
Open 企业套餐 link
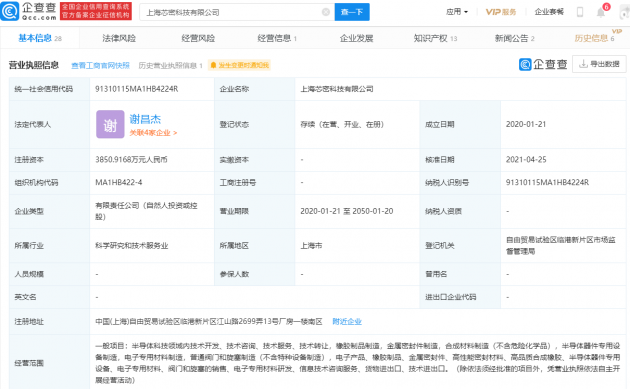pyautogui.click(x=549, y=12)
